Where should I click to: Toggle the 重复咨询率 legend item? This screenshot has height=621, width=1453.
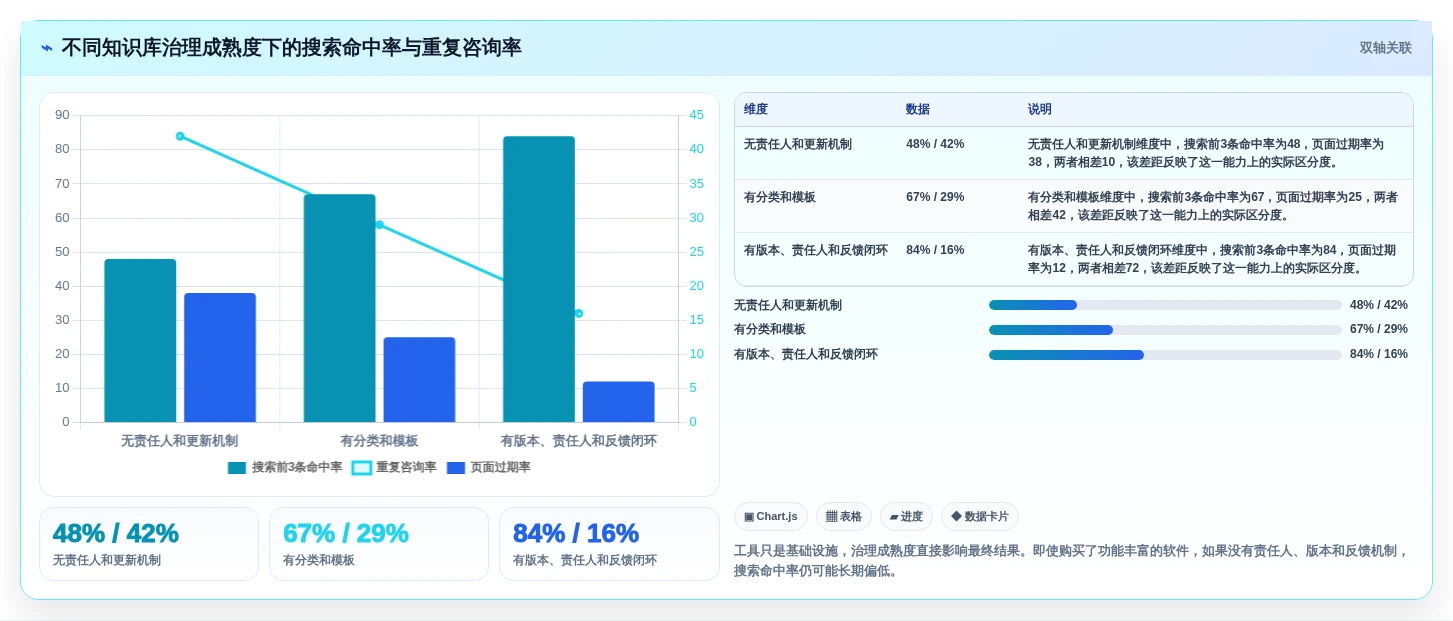tap(395, 467)
